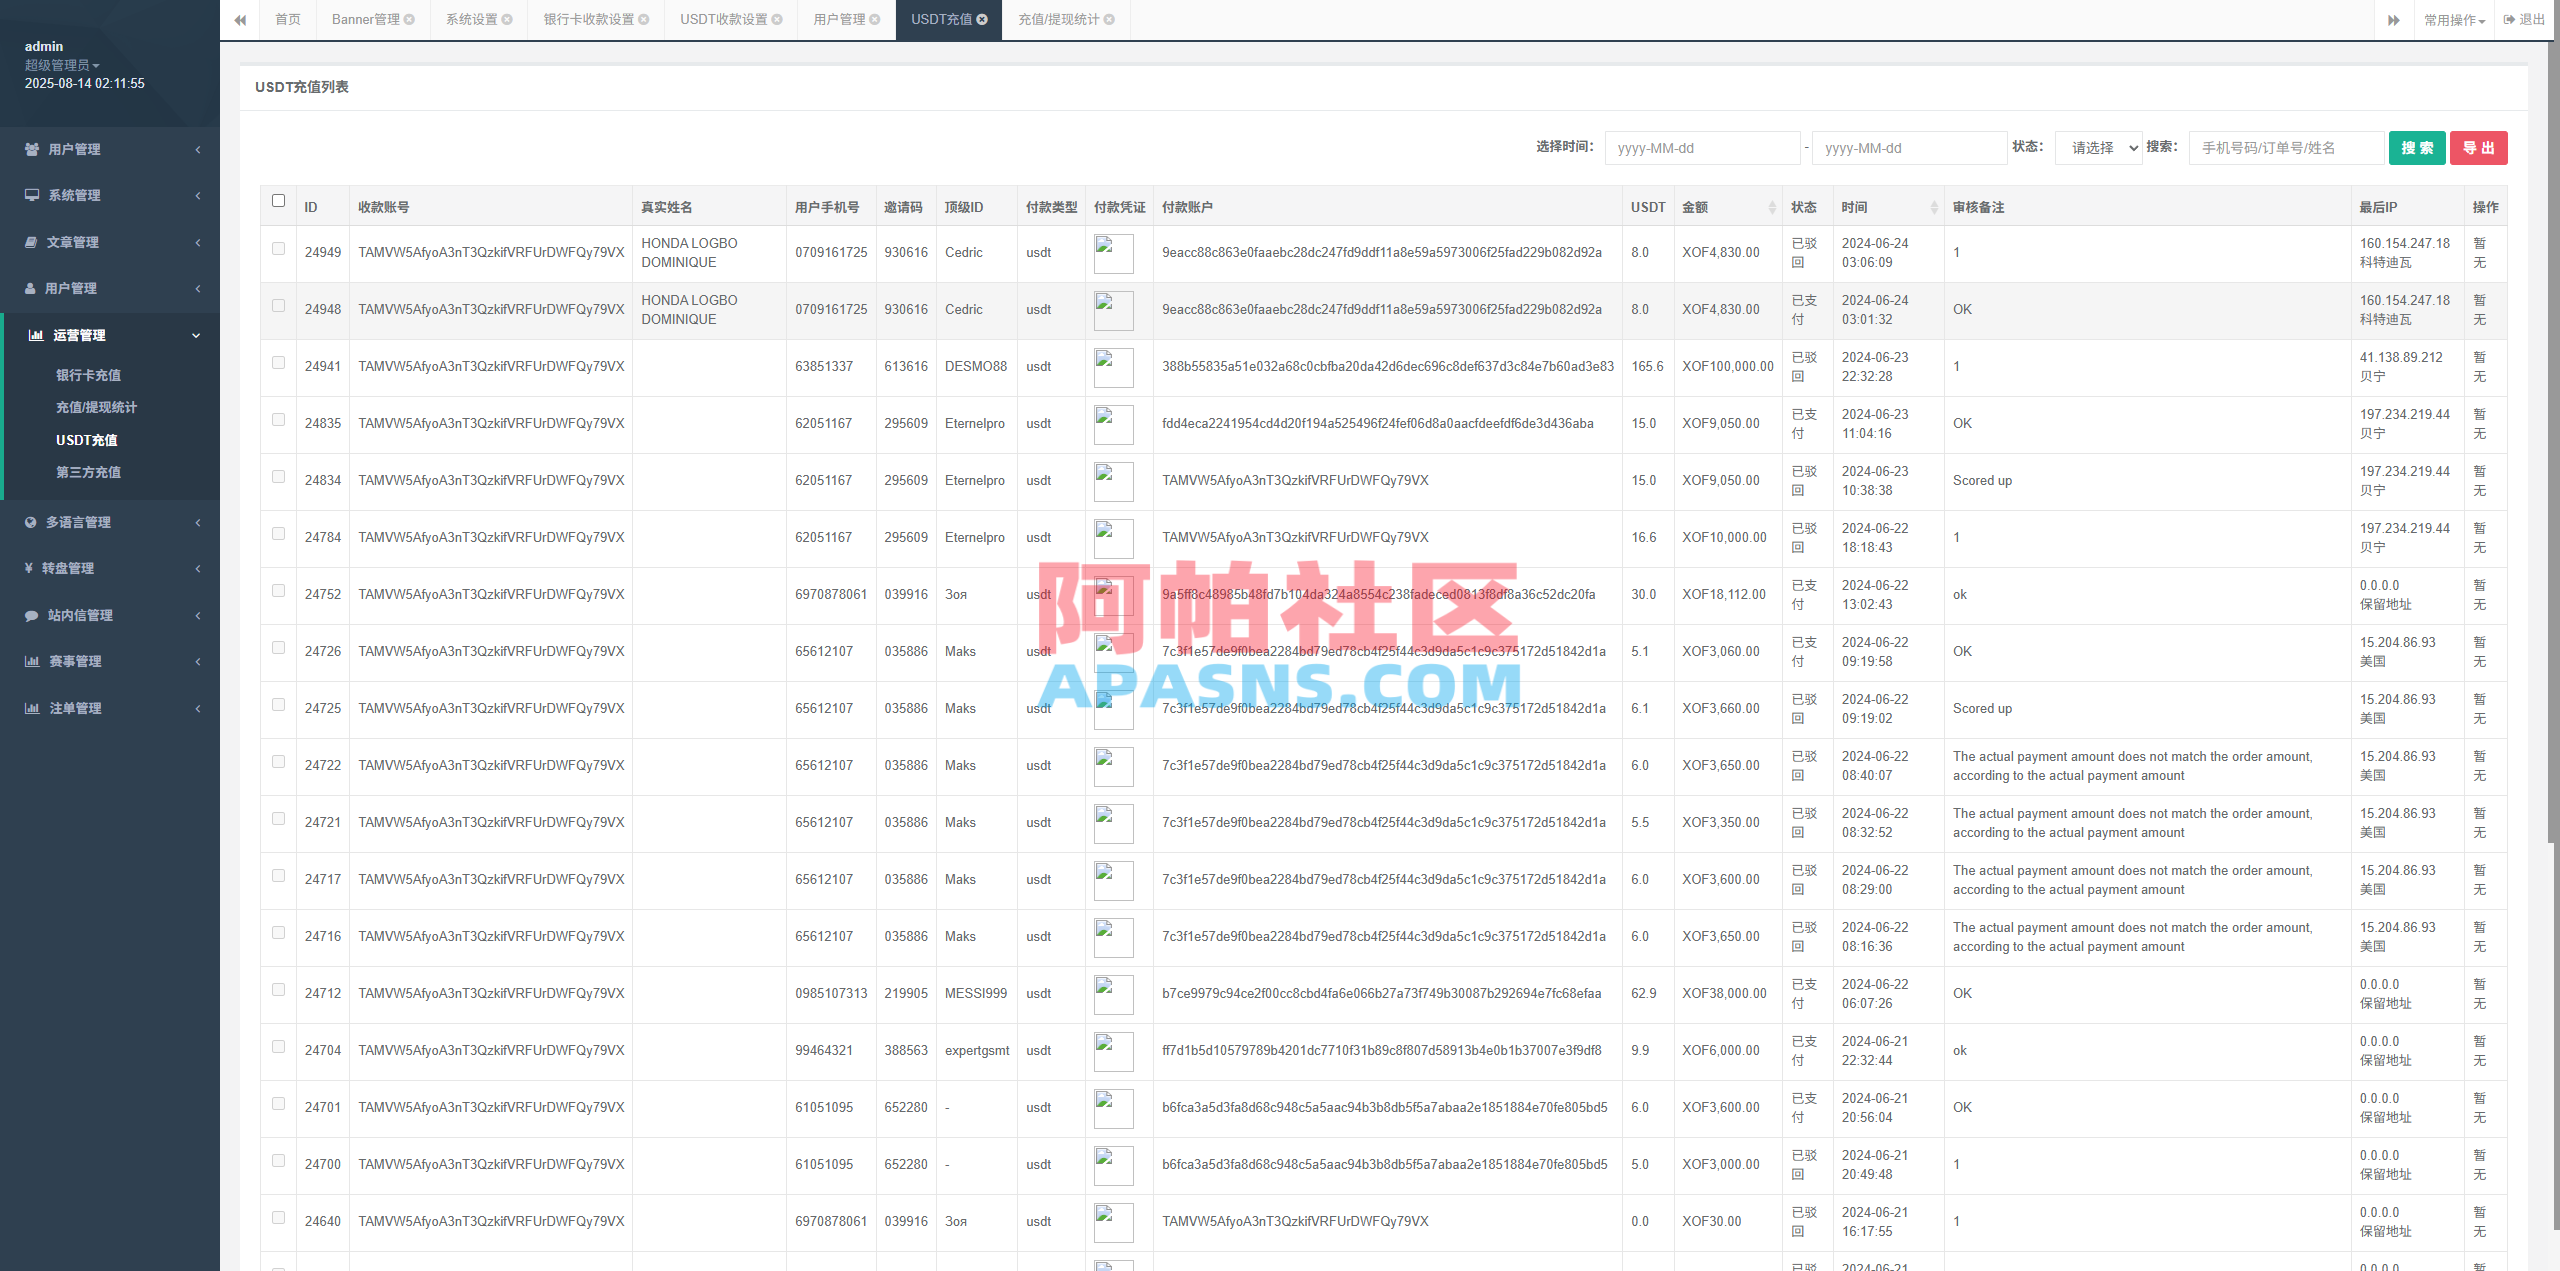Click the 文章管理 book icon
The height and width of the screenshot is (1271, 2560).
pos(33,242)
